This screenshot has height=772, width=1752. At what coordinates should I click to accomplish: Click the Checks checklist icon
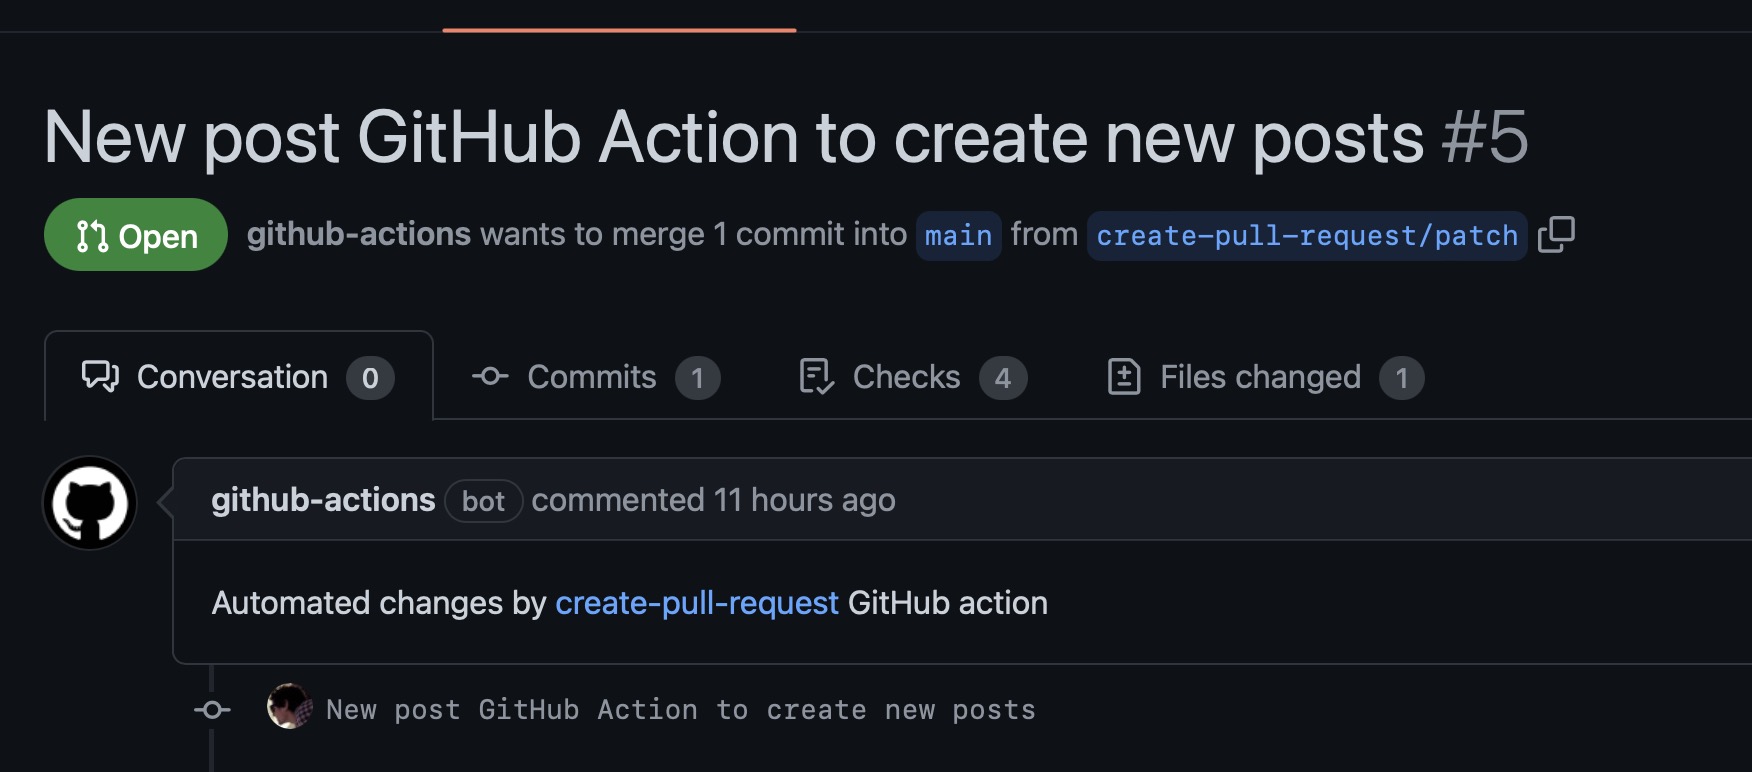816,377
